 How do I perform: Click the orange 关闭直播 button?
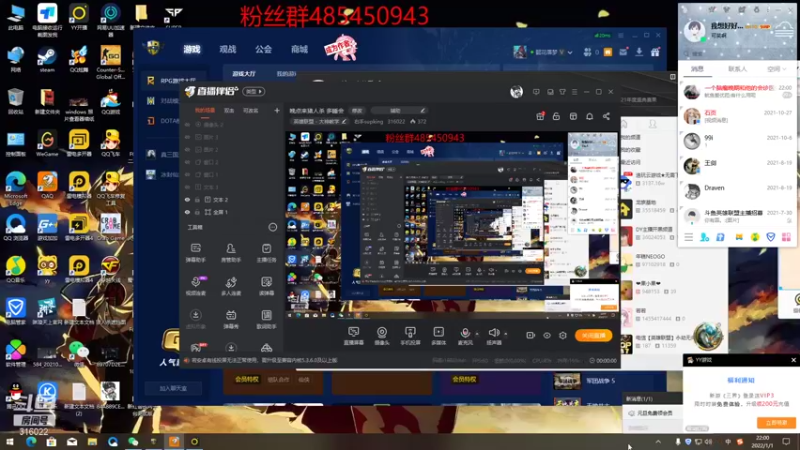click(593, 335)
